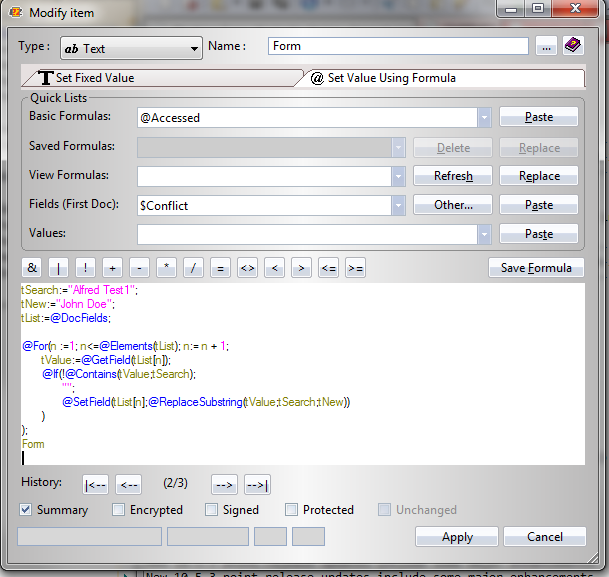The width and height of the screenshot is (609, 577).
Task: Jump to first history entry
Action: pyautogui.click(x=96, y=485)
